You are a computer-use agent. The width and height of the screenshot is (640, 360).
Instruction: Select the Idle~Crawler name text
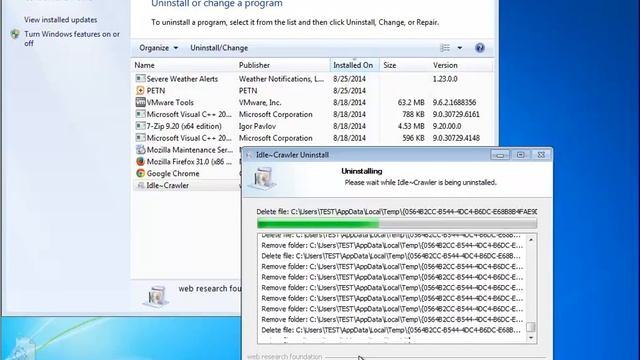point(168,185)
